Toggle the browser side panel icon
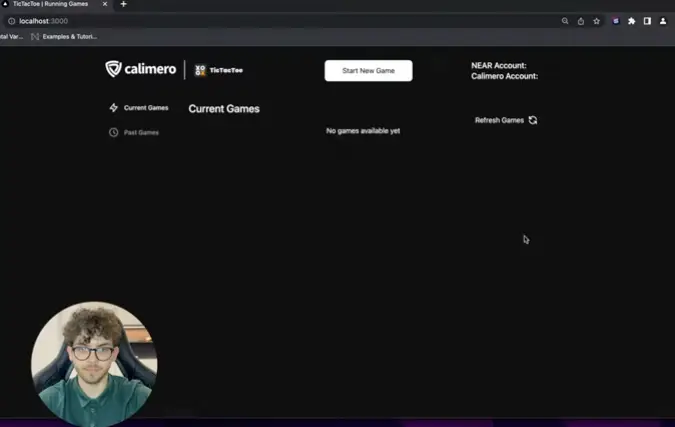This screenshot has width=675, height=427. (647, 21)
